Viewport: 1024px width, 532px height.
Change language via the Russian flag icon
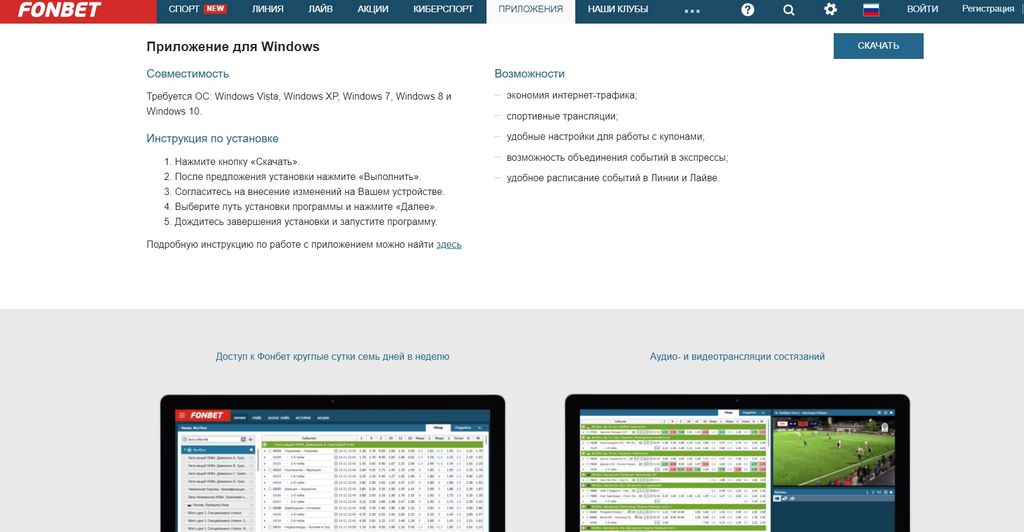(x=871, y=9)
